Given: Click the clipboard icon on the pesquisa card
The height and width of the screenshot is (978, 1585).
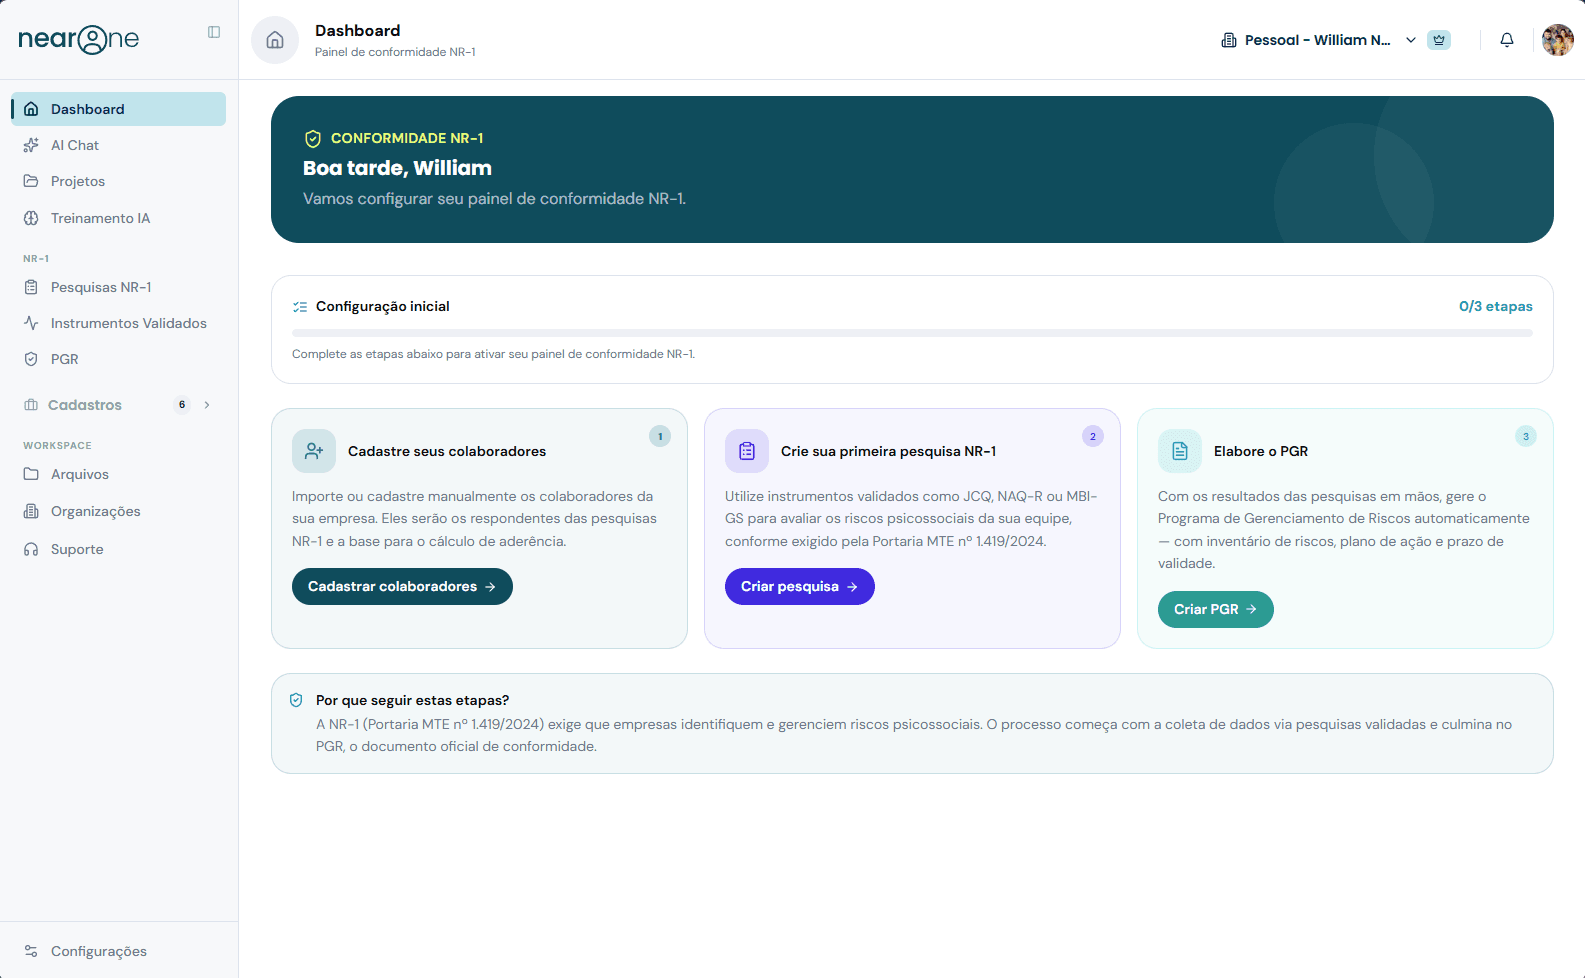Looking at the screenshot, I should pyautogui.click(x=747, y=451).
